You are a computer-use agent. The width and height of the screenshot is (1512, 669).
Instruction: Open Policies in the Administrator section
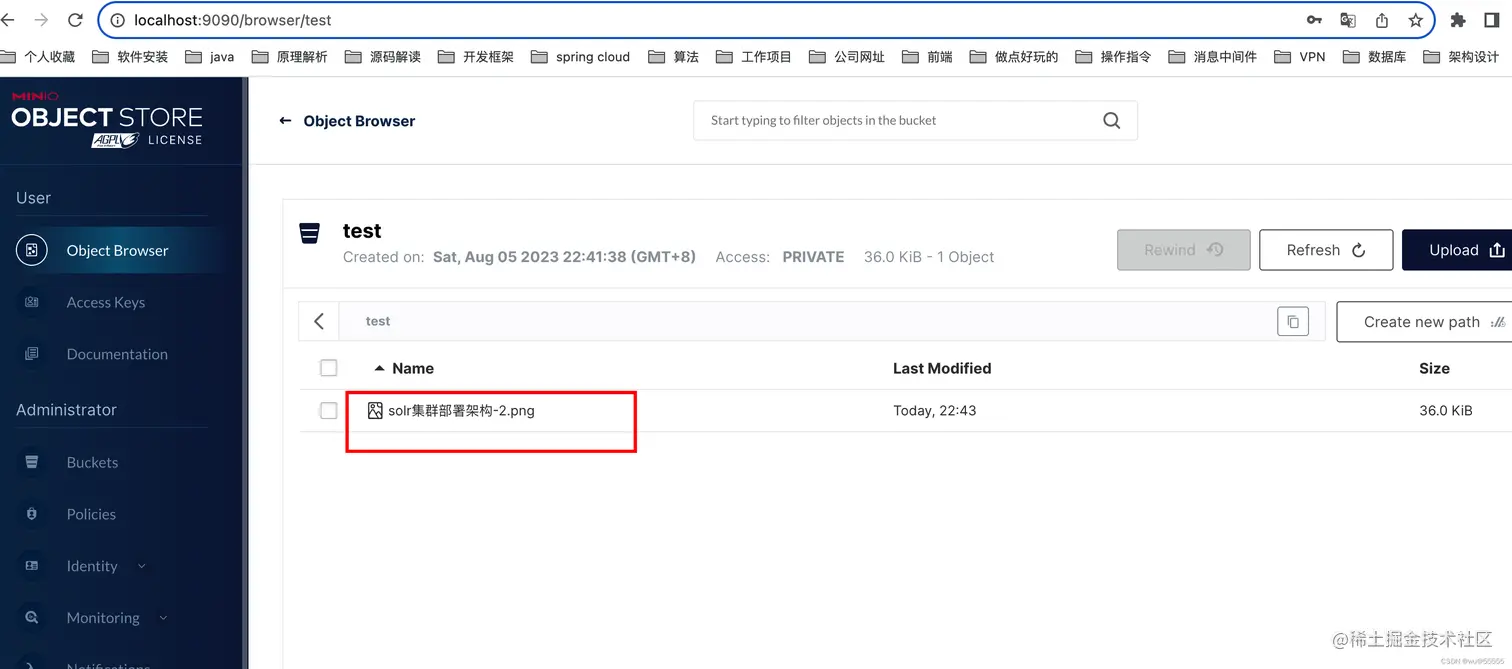coord(91,515)
